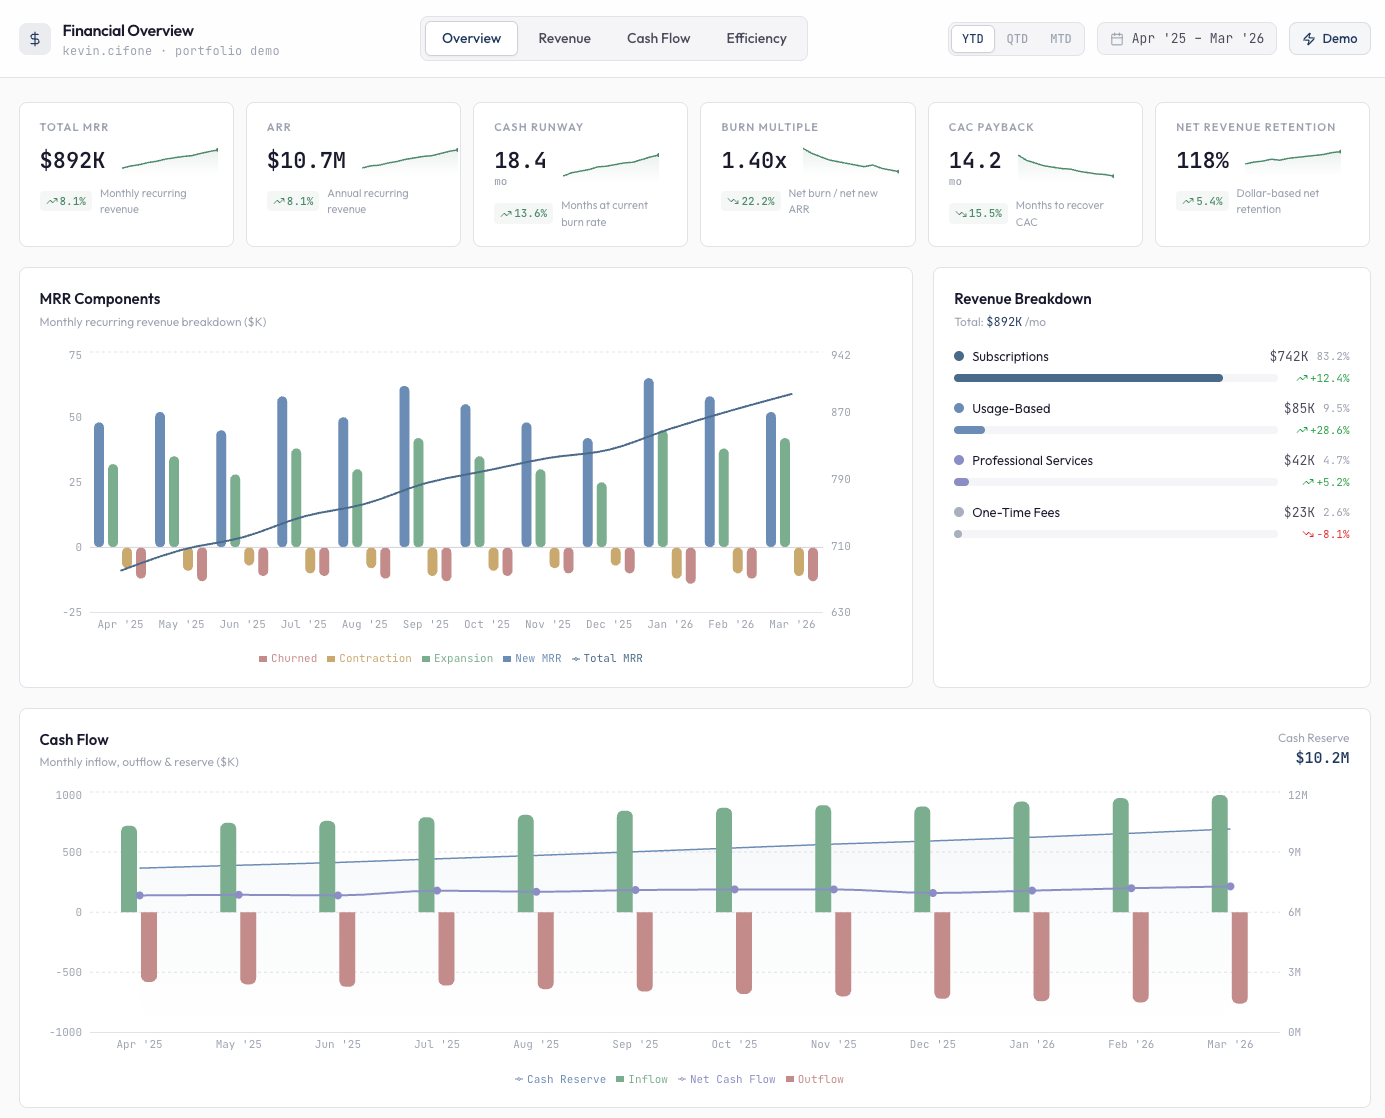
Task: Click the Cash Runway metric card
Action: pos(580,175)
